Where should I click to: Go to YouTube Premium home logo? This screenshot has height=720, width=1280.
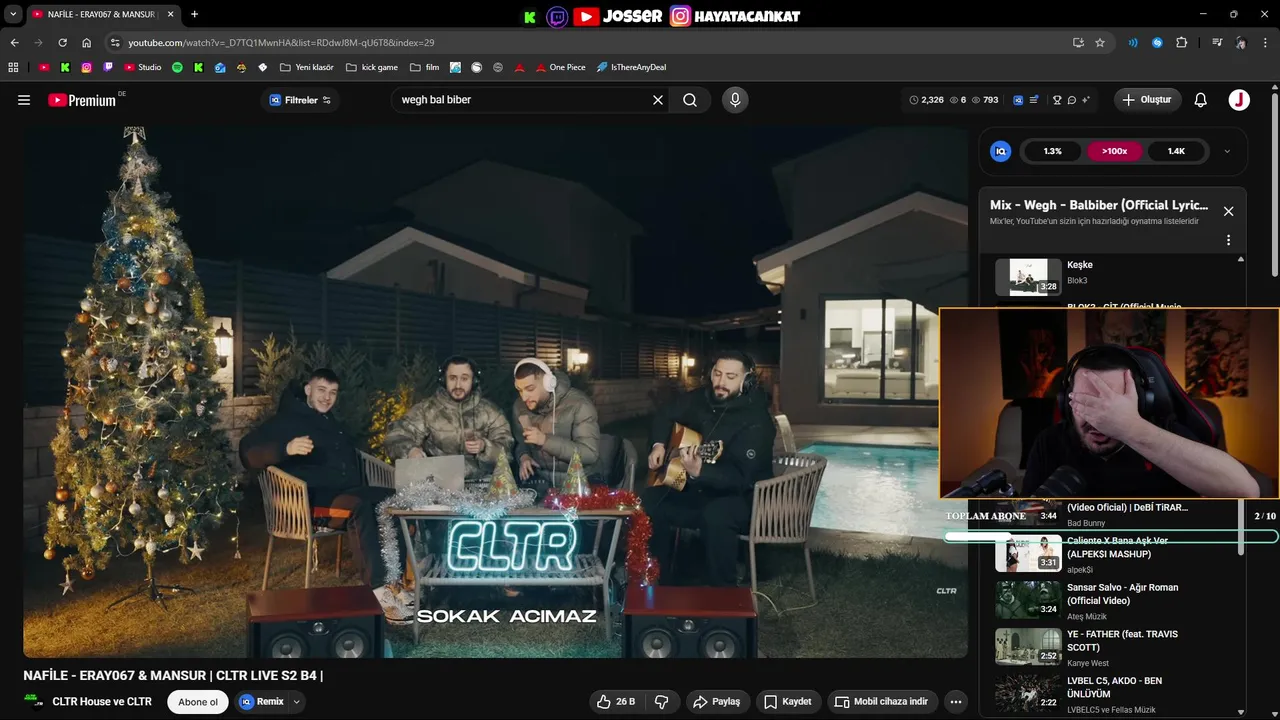click(82, 100)
